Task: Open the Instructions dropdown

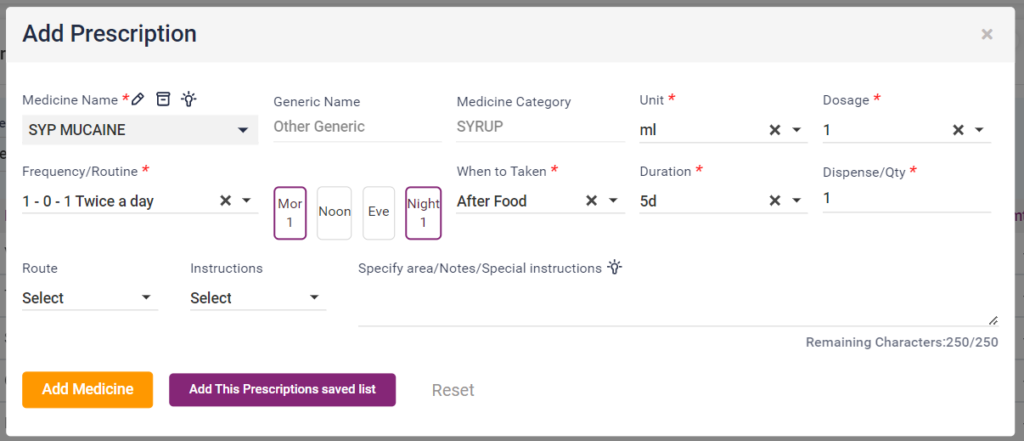Action: 314,298
